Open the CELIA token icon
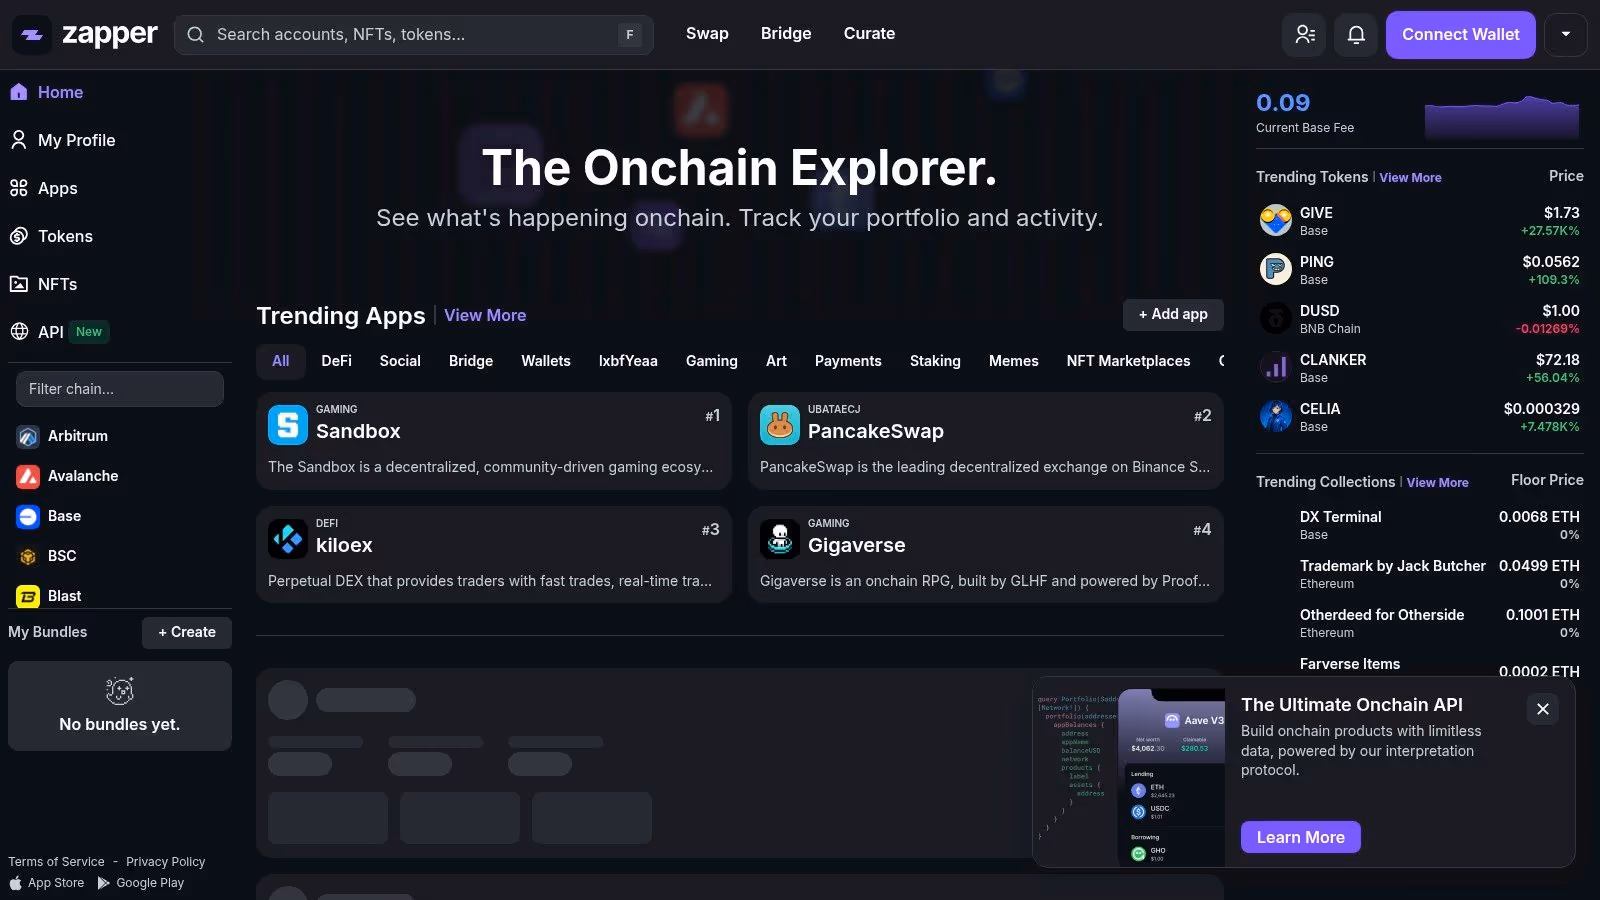The width and height of the screenshot is (1600, 900). coord(1276,416)
